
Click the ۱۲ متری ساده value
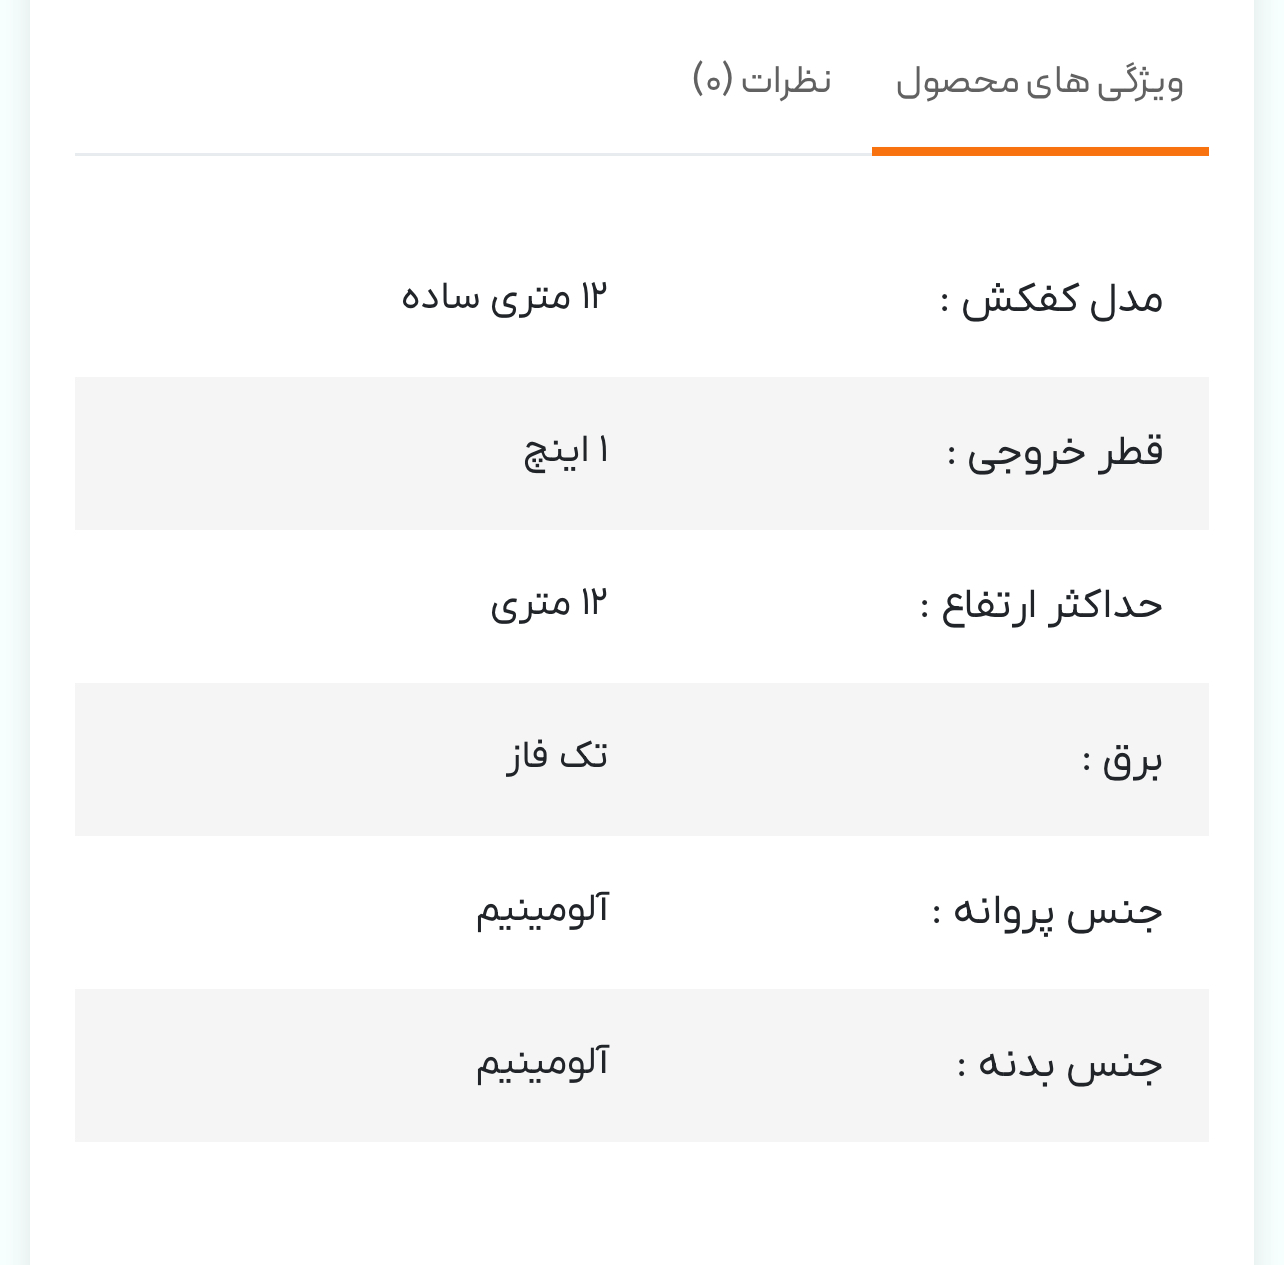(504, 297)
